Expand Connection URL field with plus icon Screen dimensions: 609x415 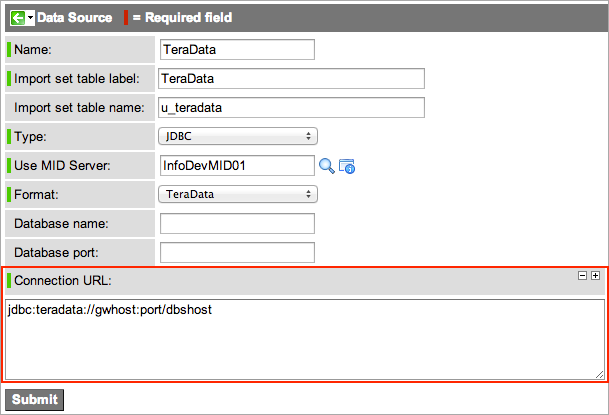pos(595,276)
